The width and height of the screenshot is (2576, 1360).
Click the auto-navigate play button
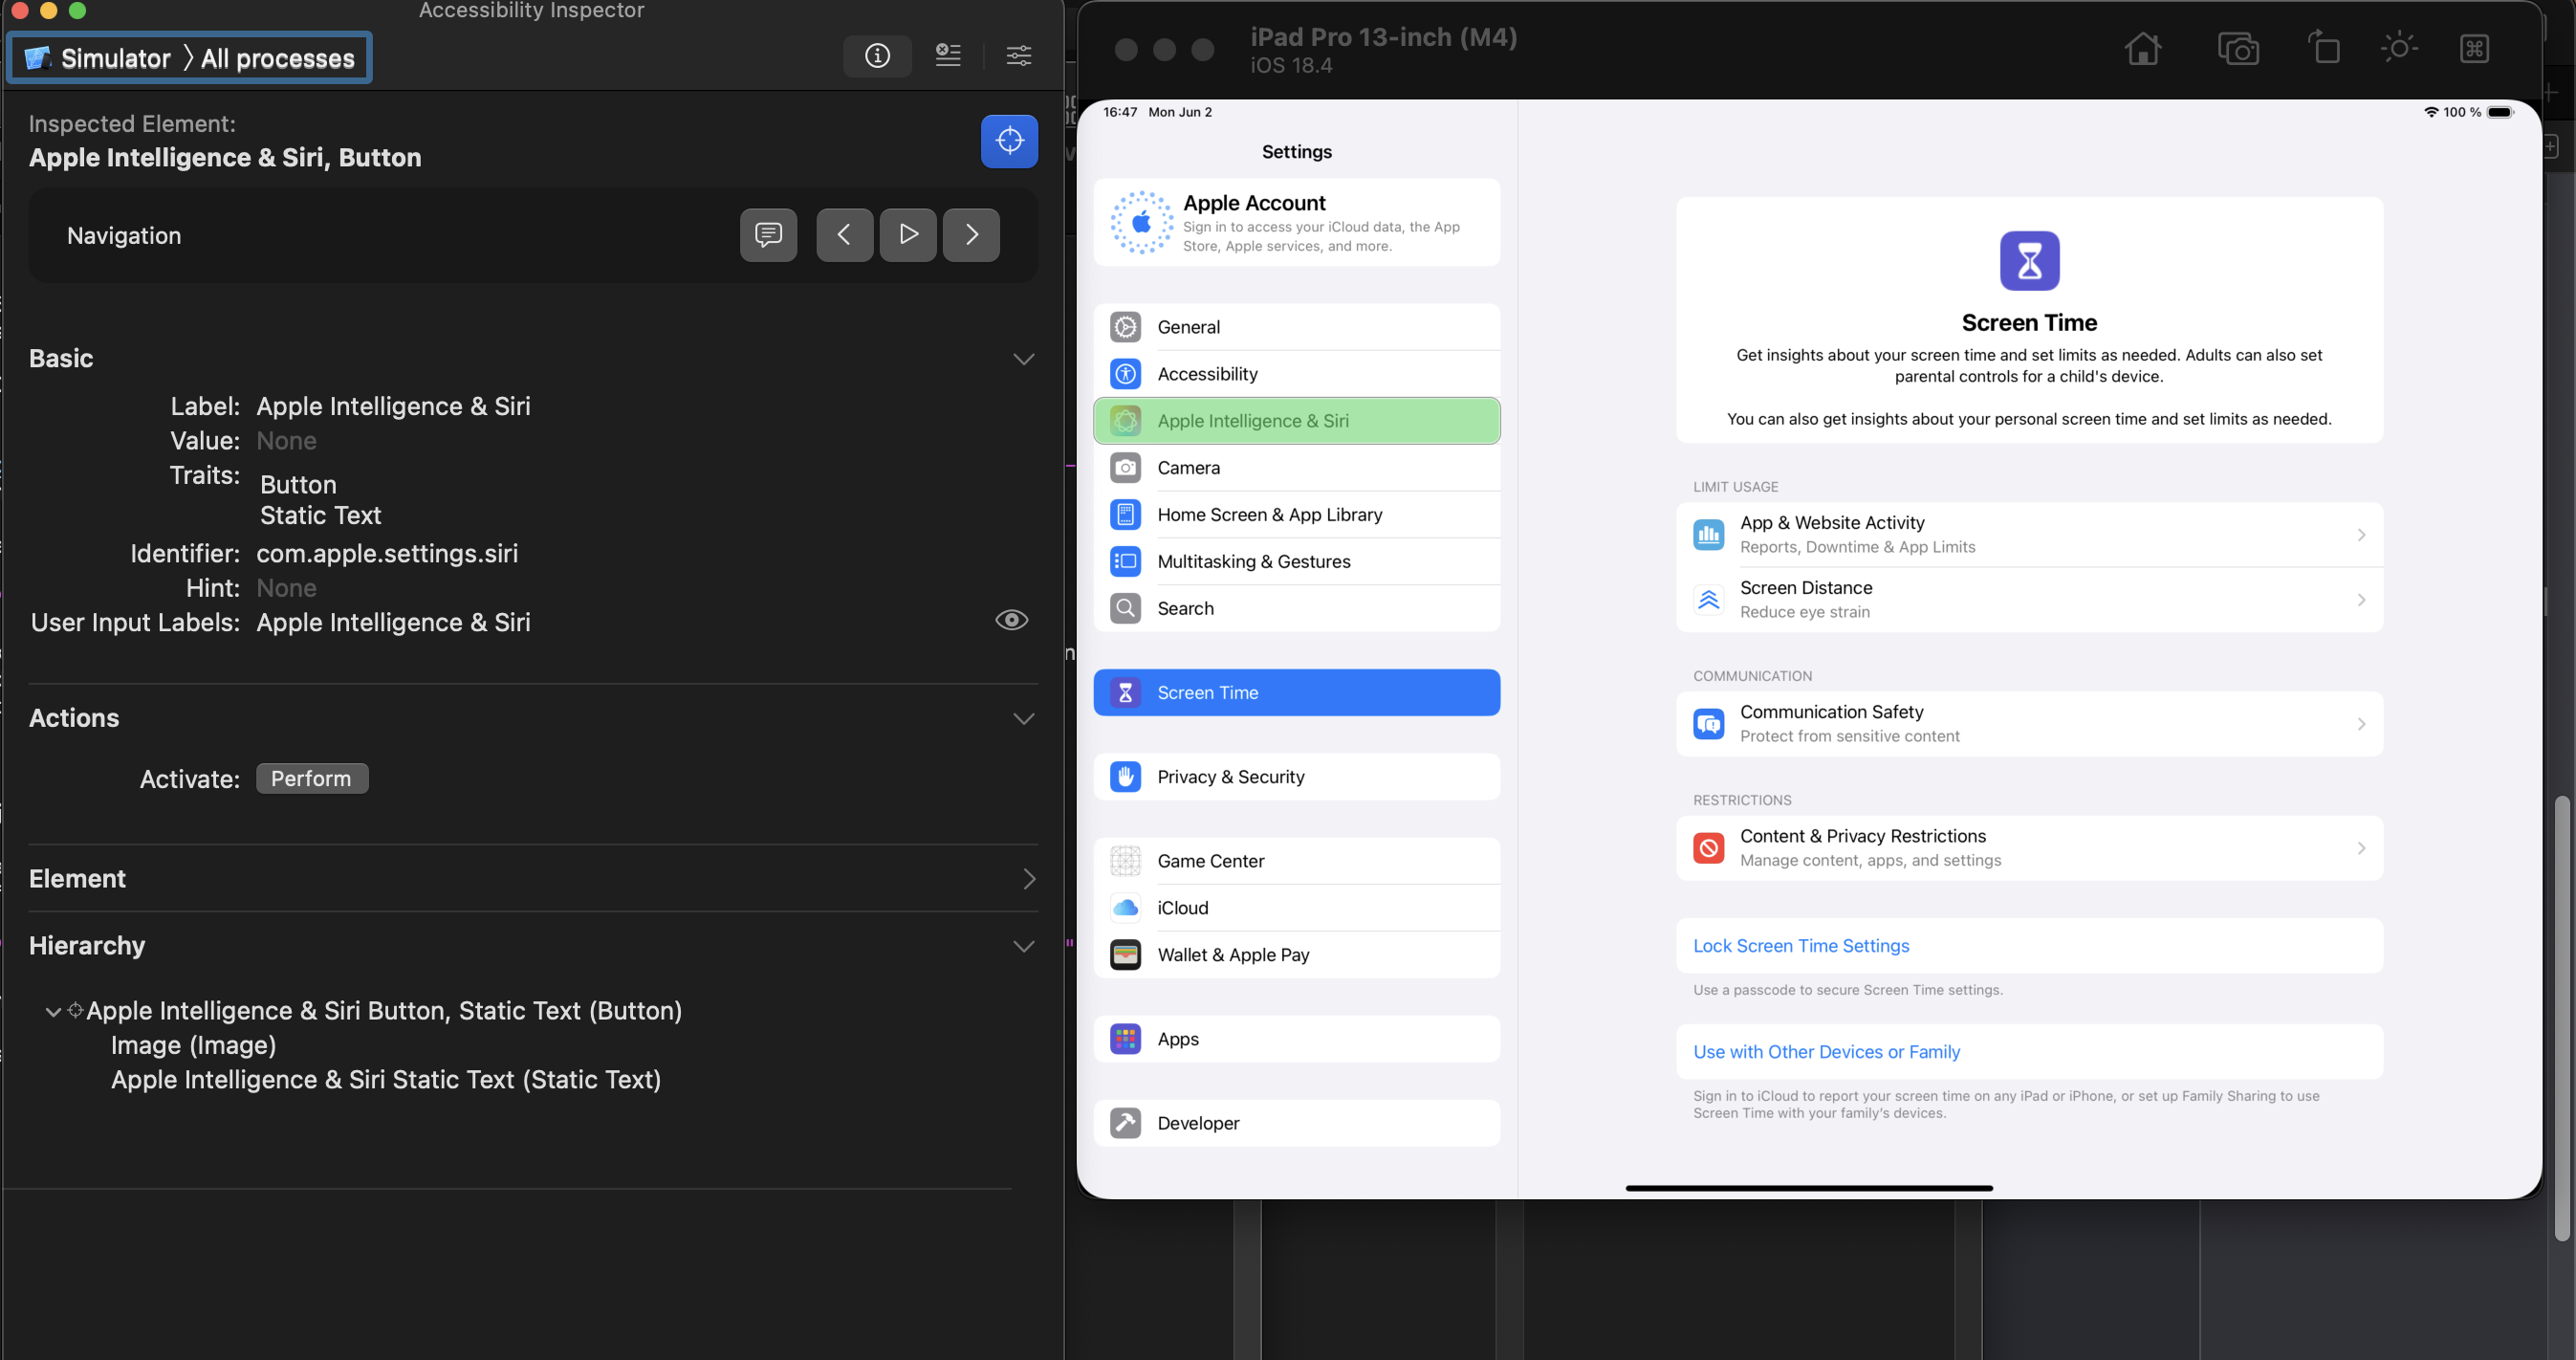[908, 235]
